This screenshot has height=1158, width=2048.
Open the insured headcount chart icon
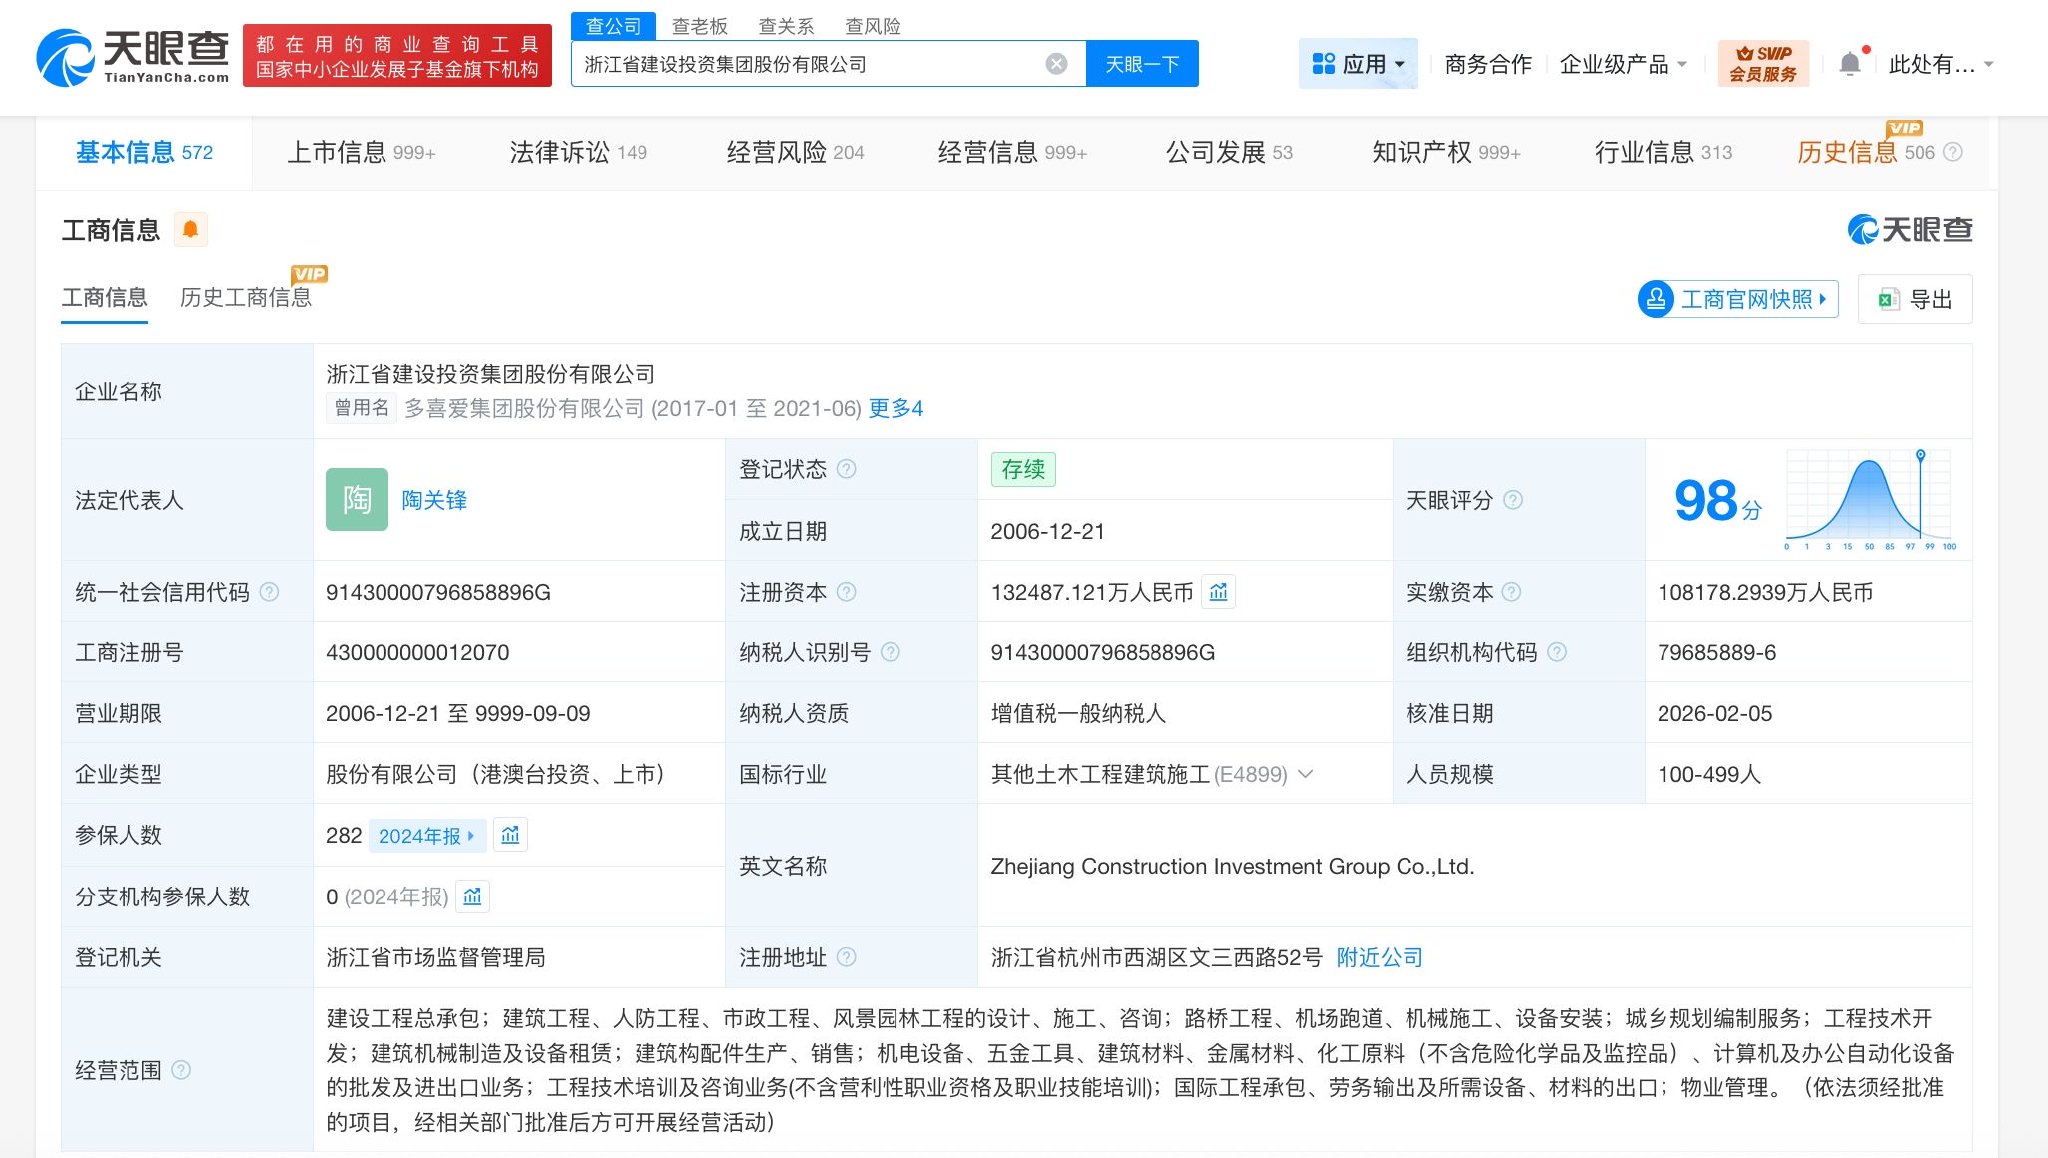(x=510, y=835)
